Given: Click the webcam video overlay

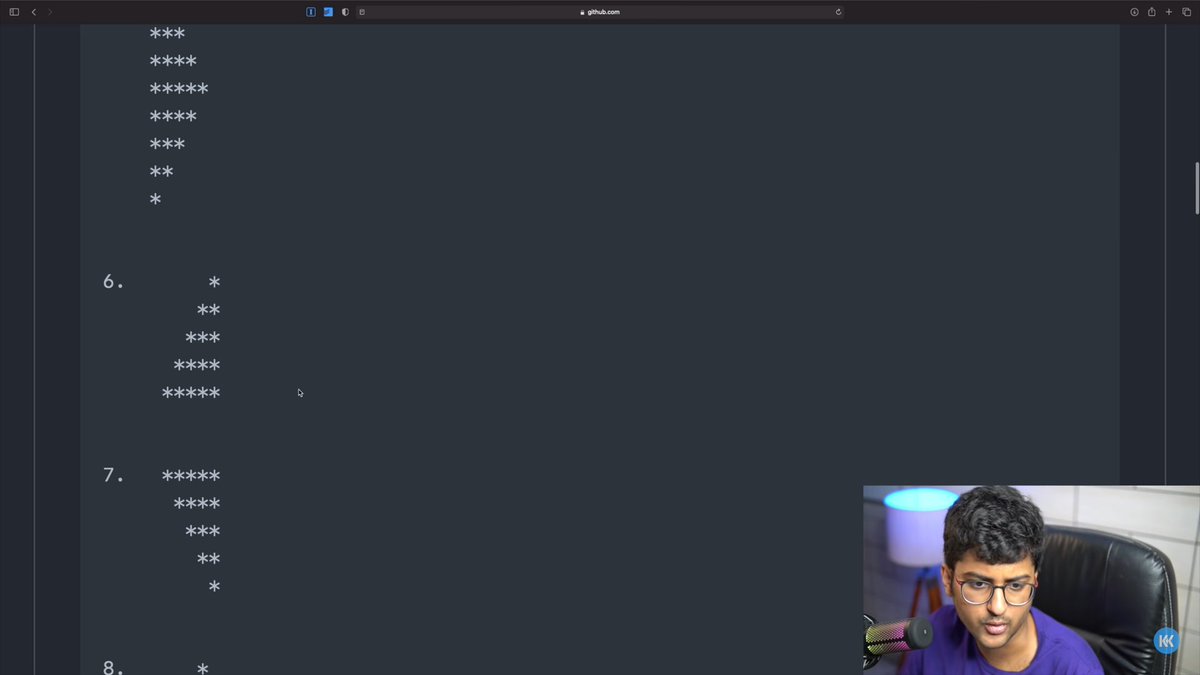Looking at the screenshot, I should 1031,580.
